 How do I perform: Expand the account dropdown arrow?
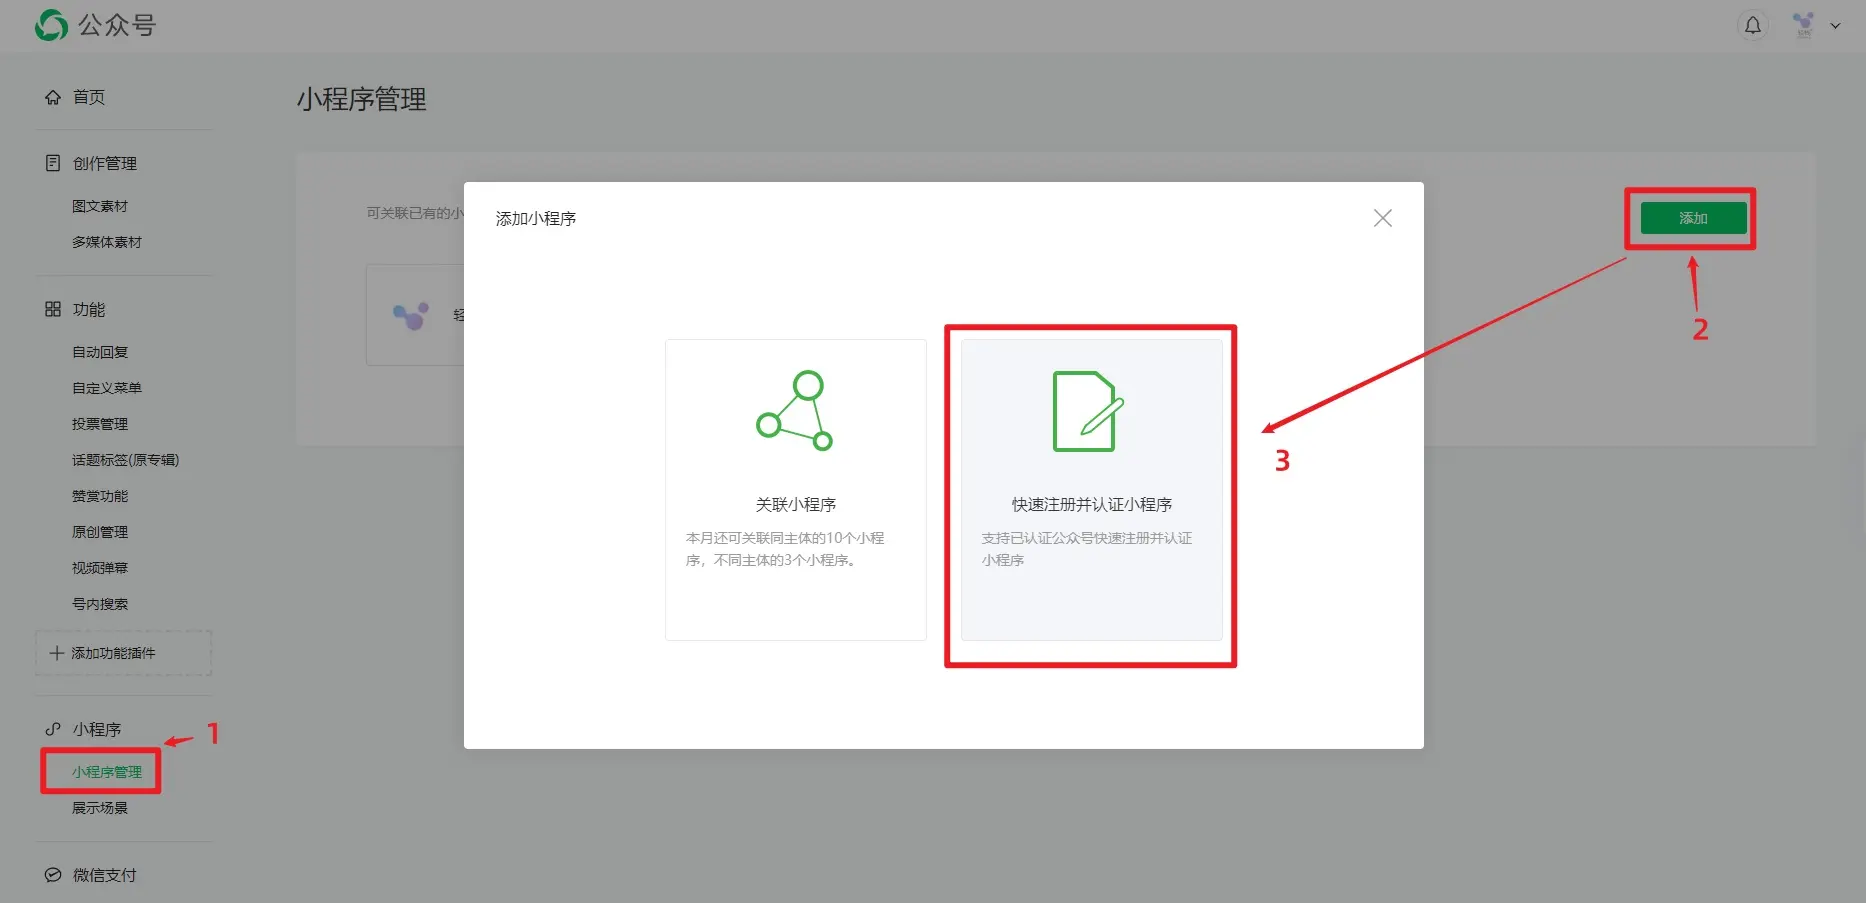(x=1835, y=26)
